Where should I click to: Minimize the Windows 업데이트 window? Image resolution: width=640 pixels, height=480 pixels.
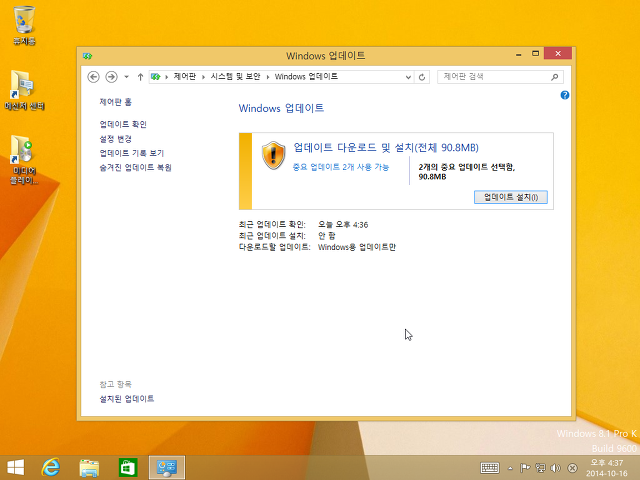519,54
